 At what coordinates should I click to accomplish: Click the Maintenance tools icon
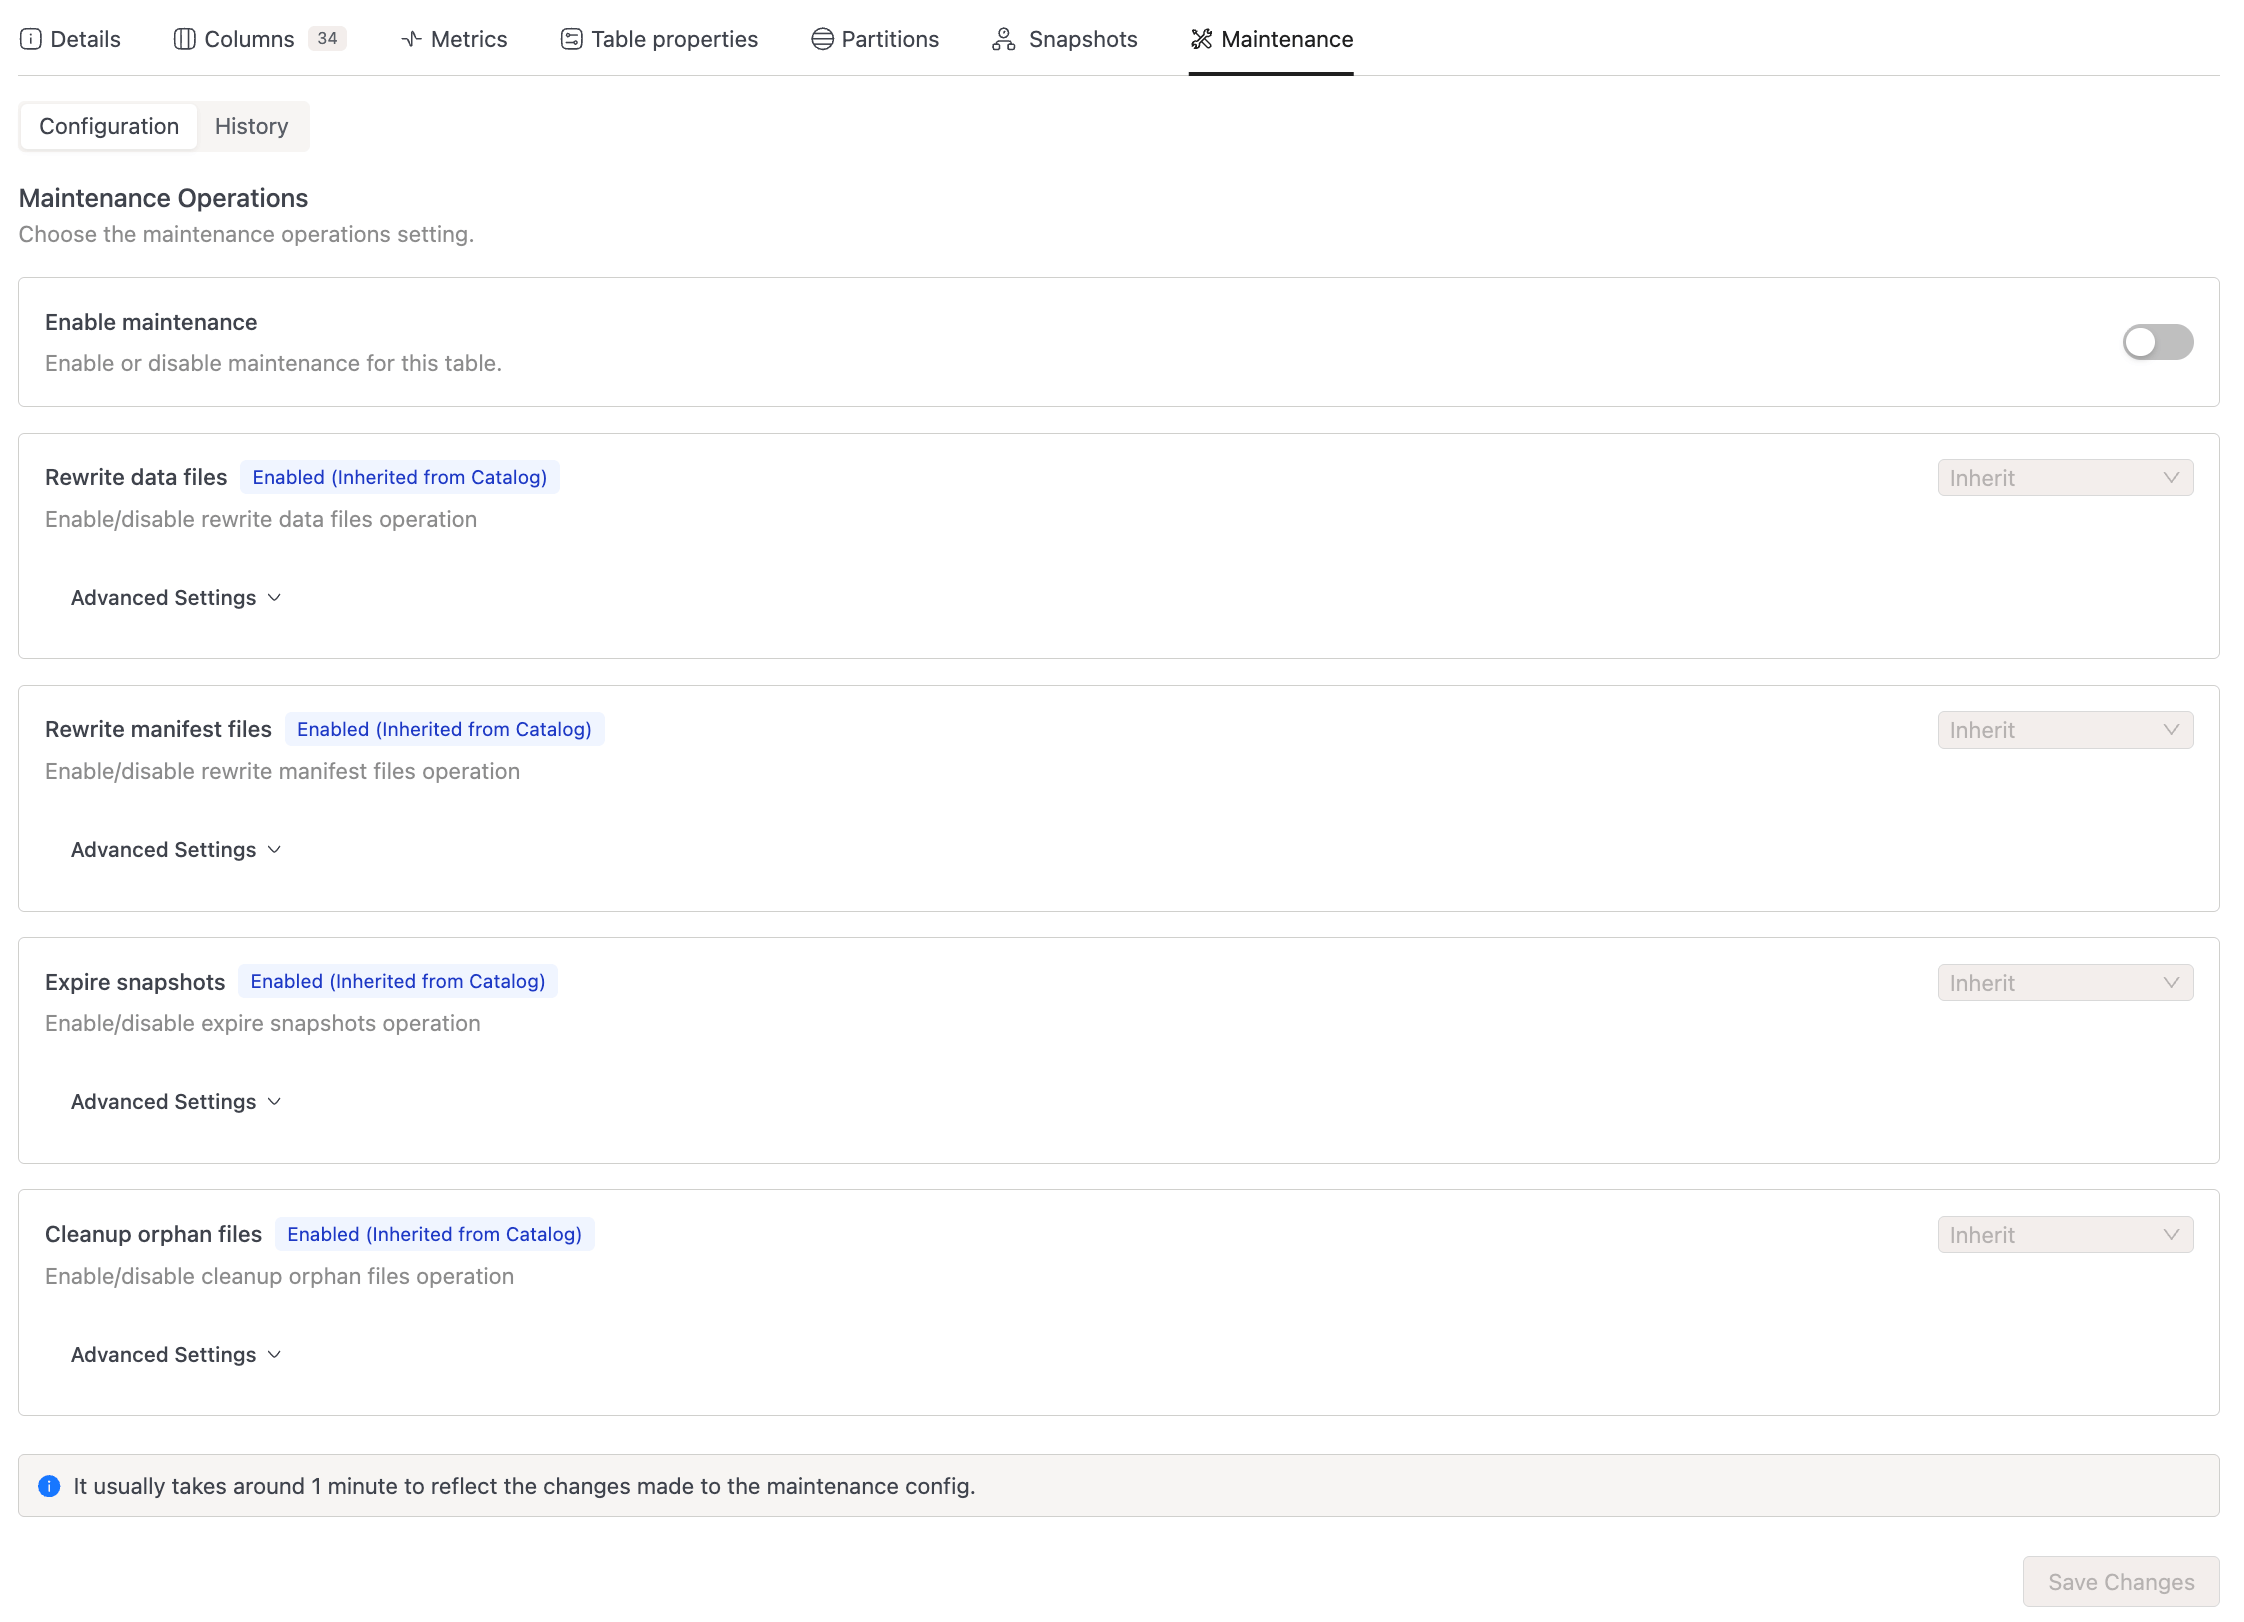tap(1201, 39)
